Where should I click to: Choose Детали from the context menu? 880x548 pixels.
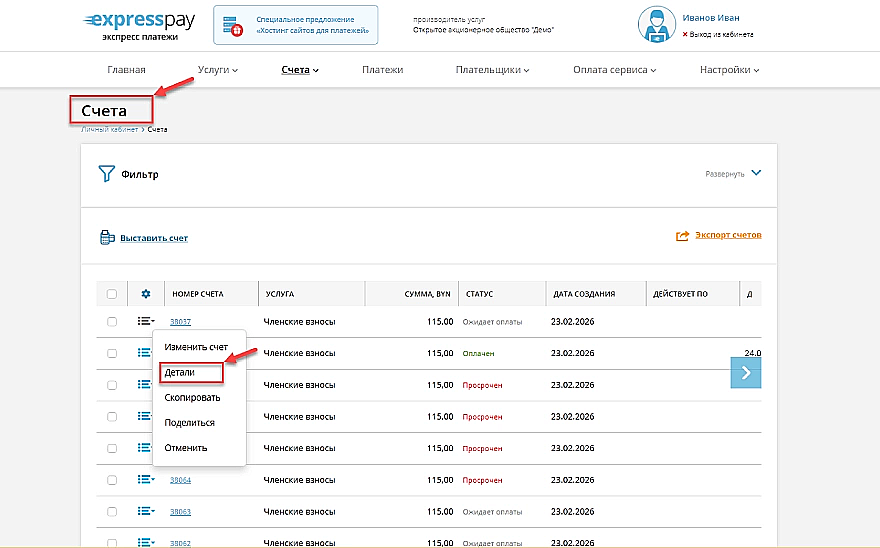(180, 372)
